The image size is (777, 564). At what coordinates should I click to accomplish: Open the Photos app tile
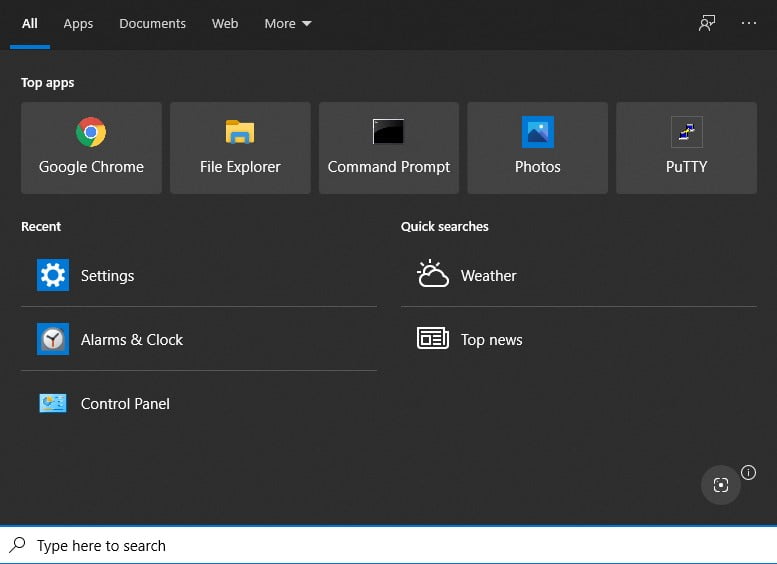(x=538, y=148)
